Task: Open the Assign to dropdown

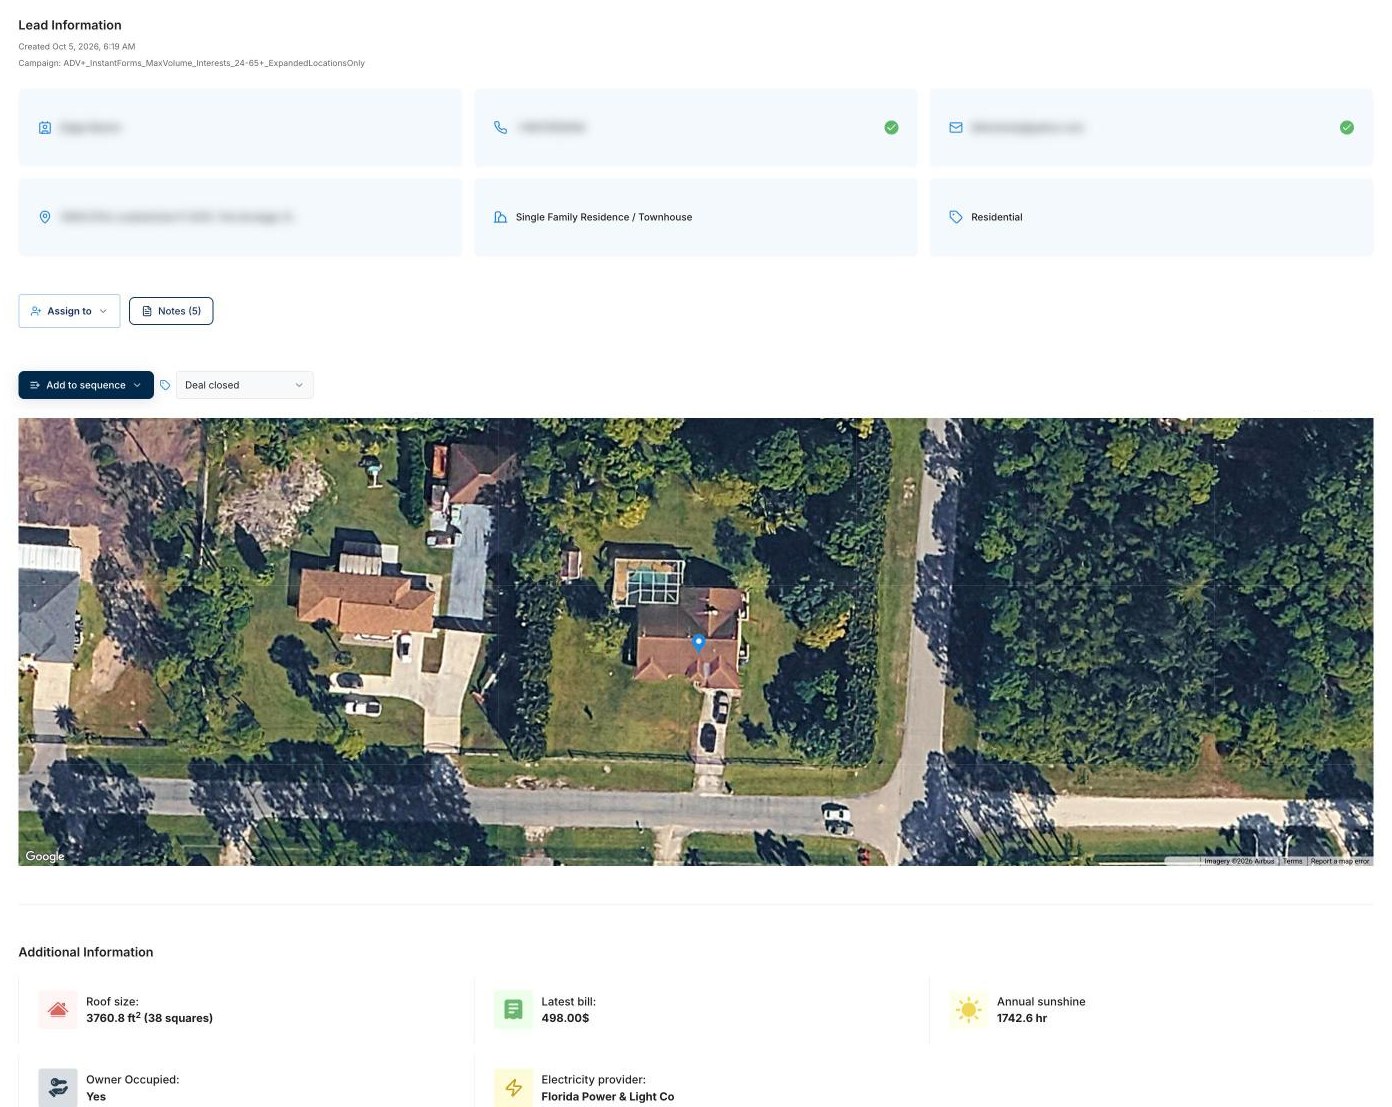Action: 69,311
